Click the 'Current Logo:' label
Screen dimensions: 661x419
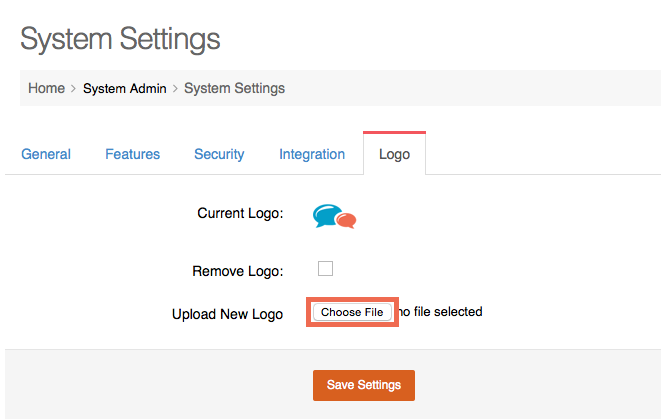(240, 213)
